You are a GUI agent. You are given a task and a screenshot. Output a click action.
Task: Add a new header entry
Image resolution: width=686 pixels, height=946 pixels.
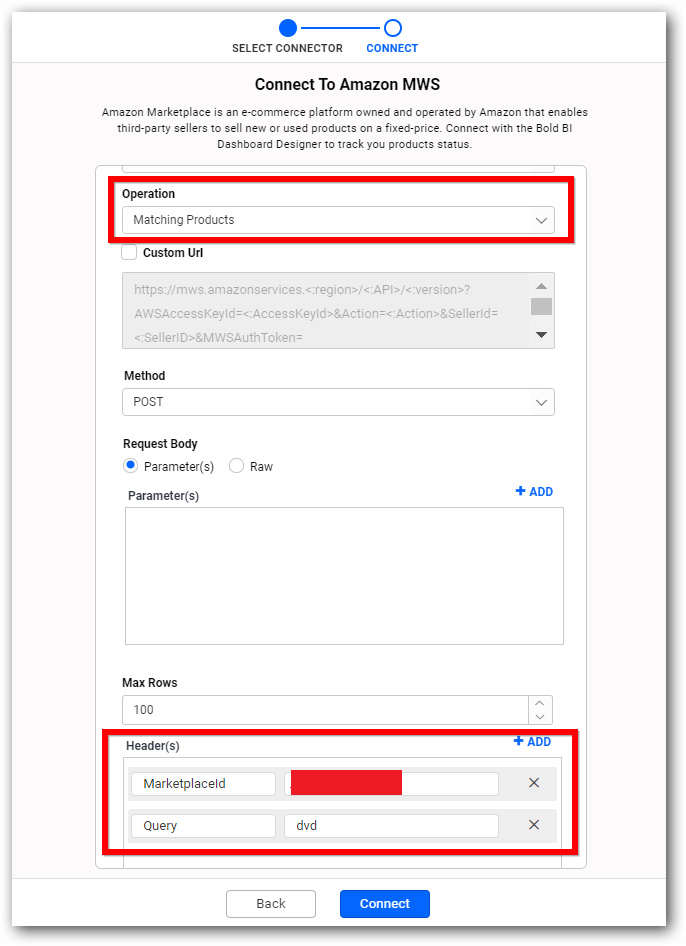(532, 741)
